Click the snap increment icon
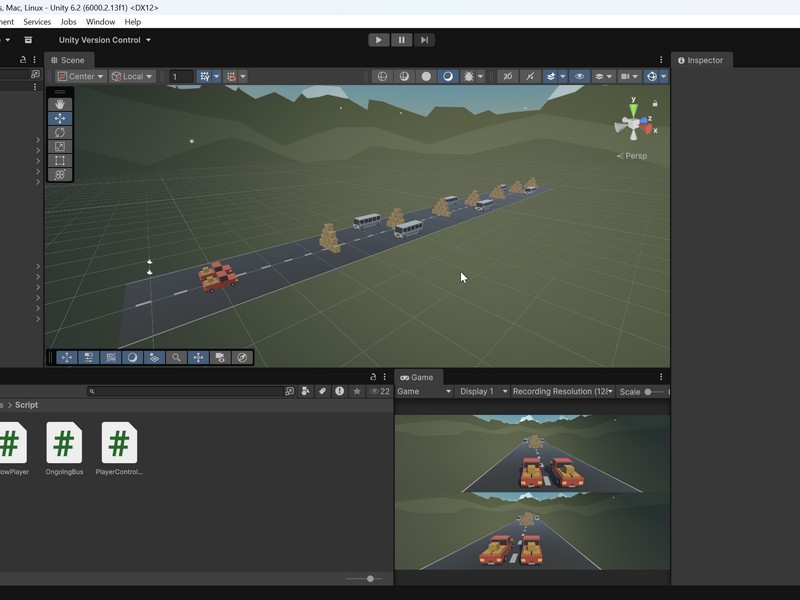The image size is (800, 600). (231, 77)
